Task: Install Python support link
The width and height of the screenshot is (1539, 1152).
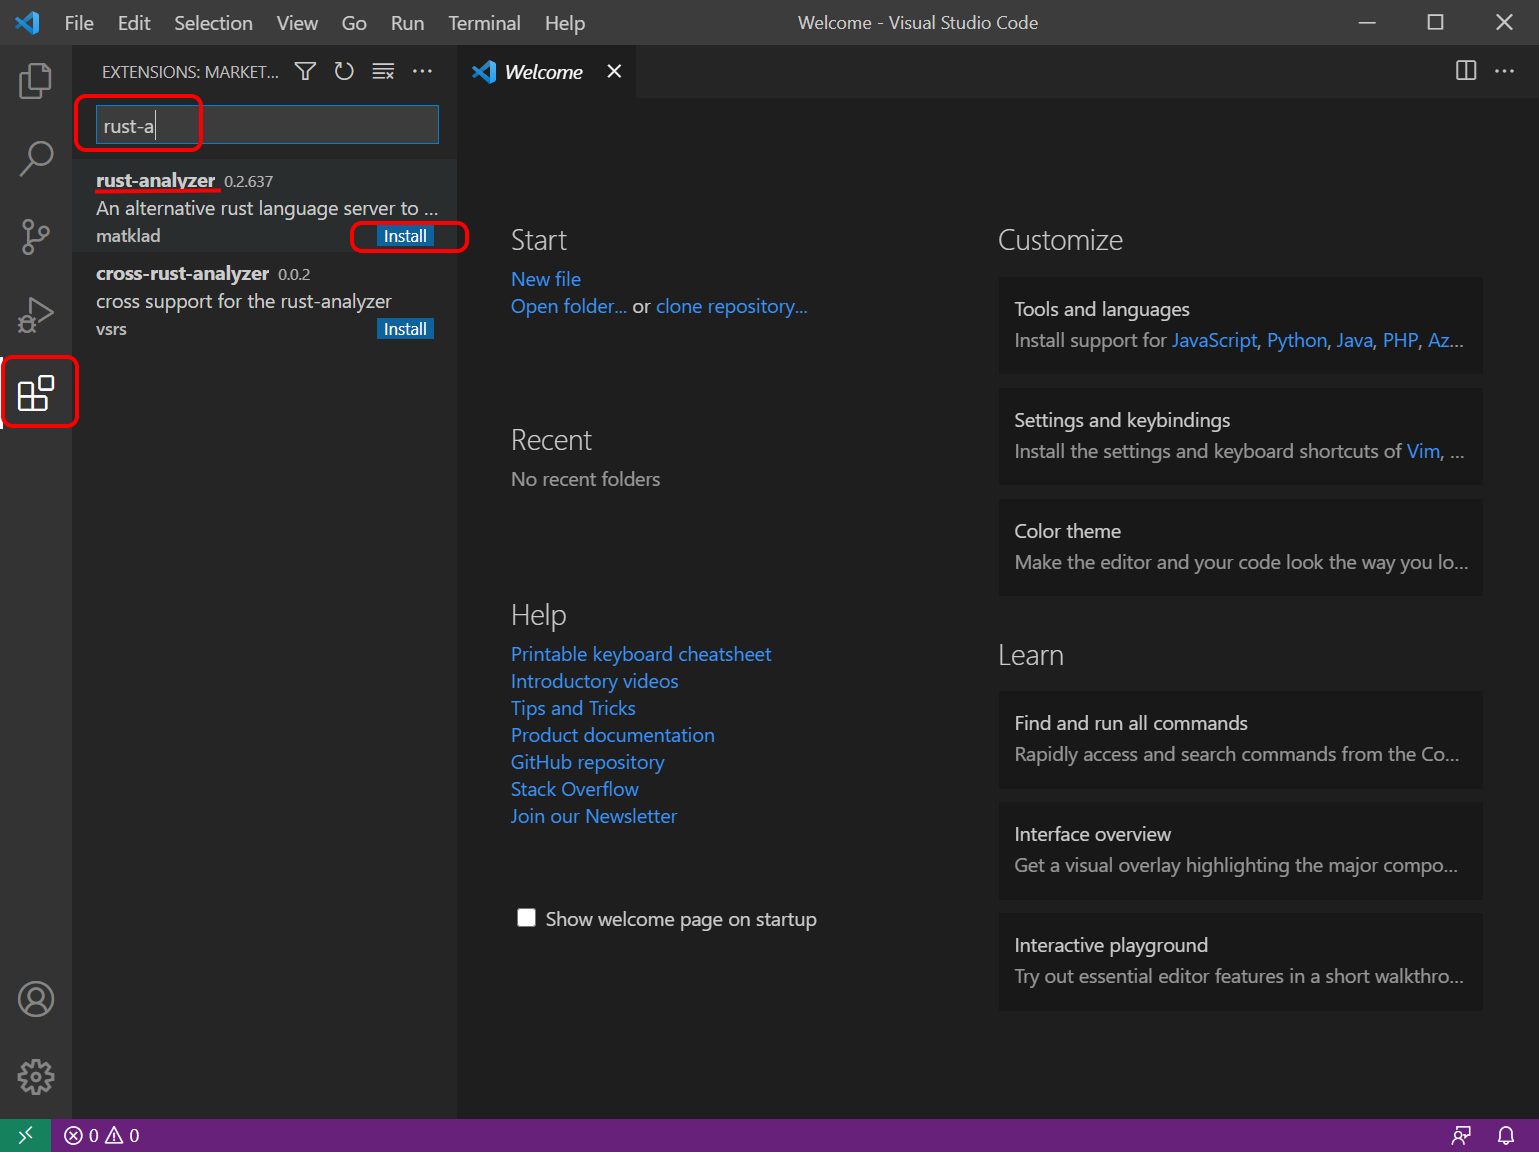Action: point(1297,340)
